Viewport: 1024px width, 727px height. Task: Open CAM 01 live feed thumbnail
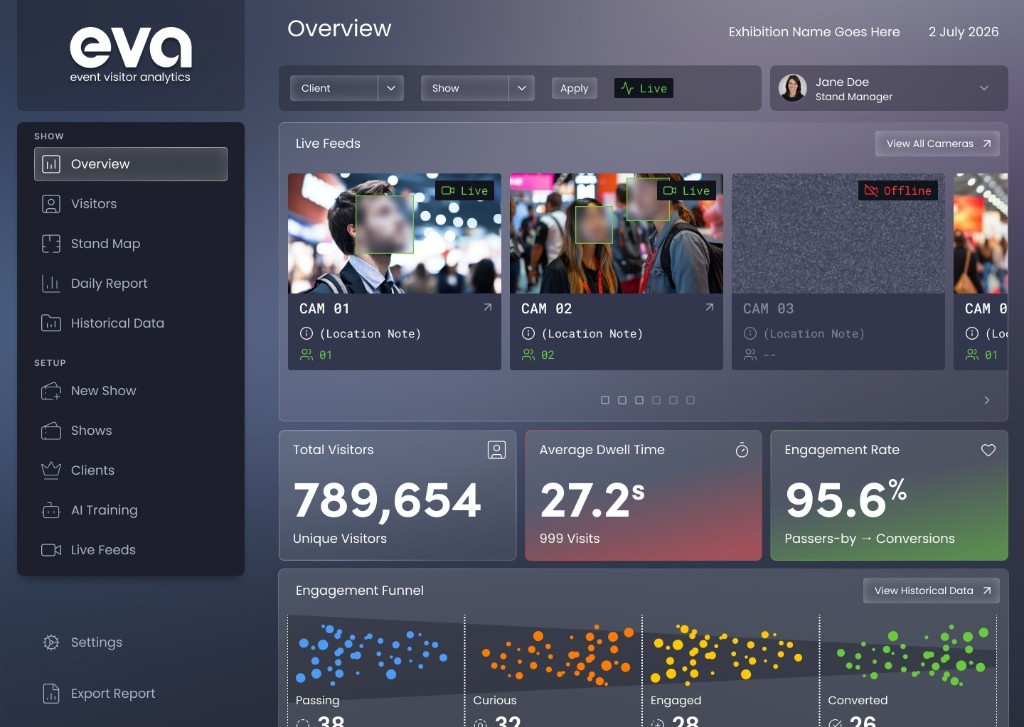pyautogui.click(x=394, y=233)
